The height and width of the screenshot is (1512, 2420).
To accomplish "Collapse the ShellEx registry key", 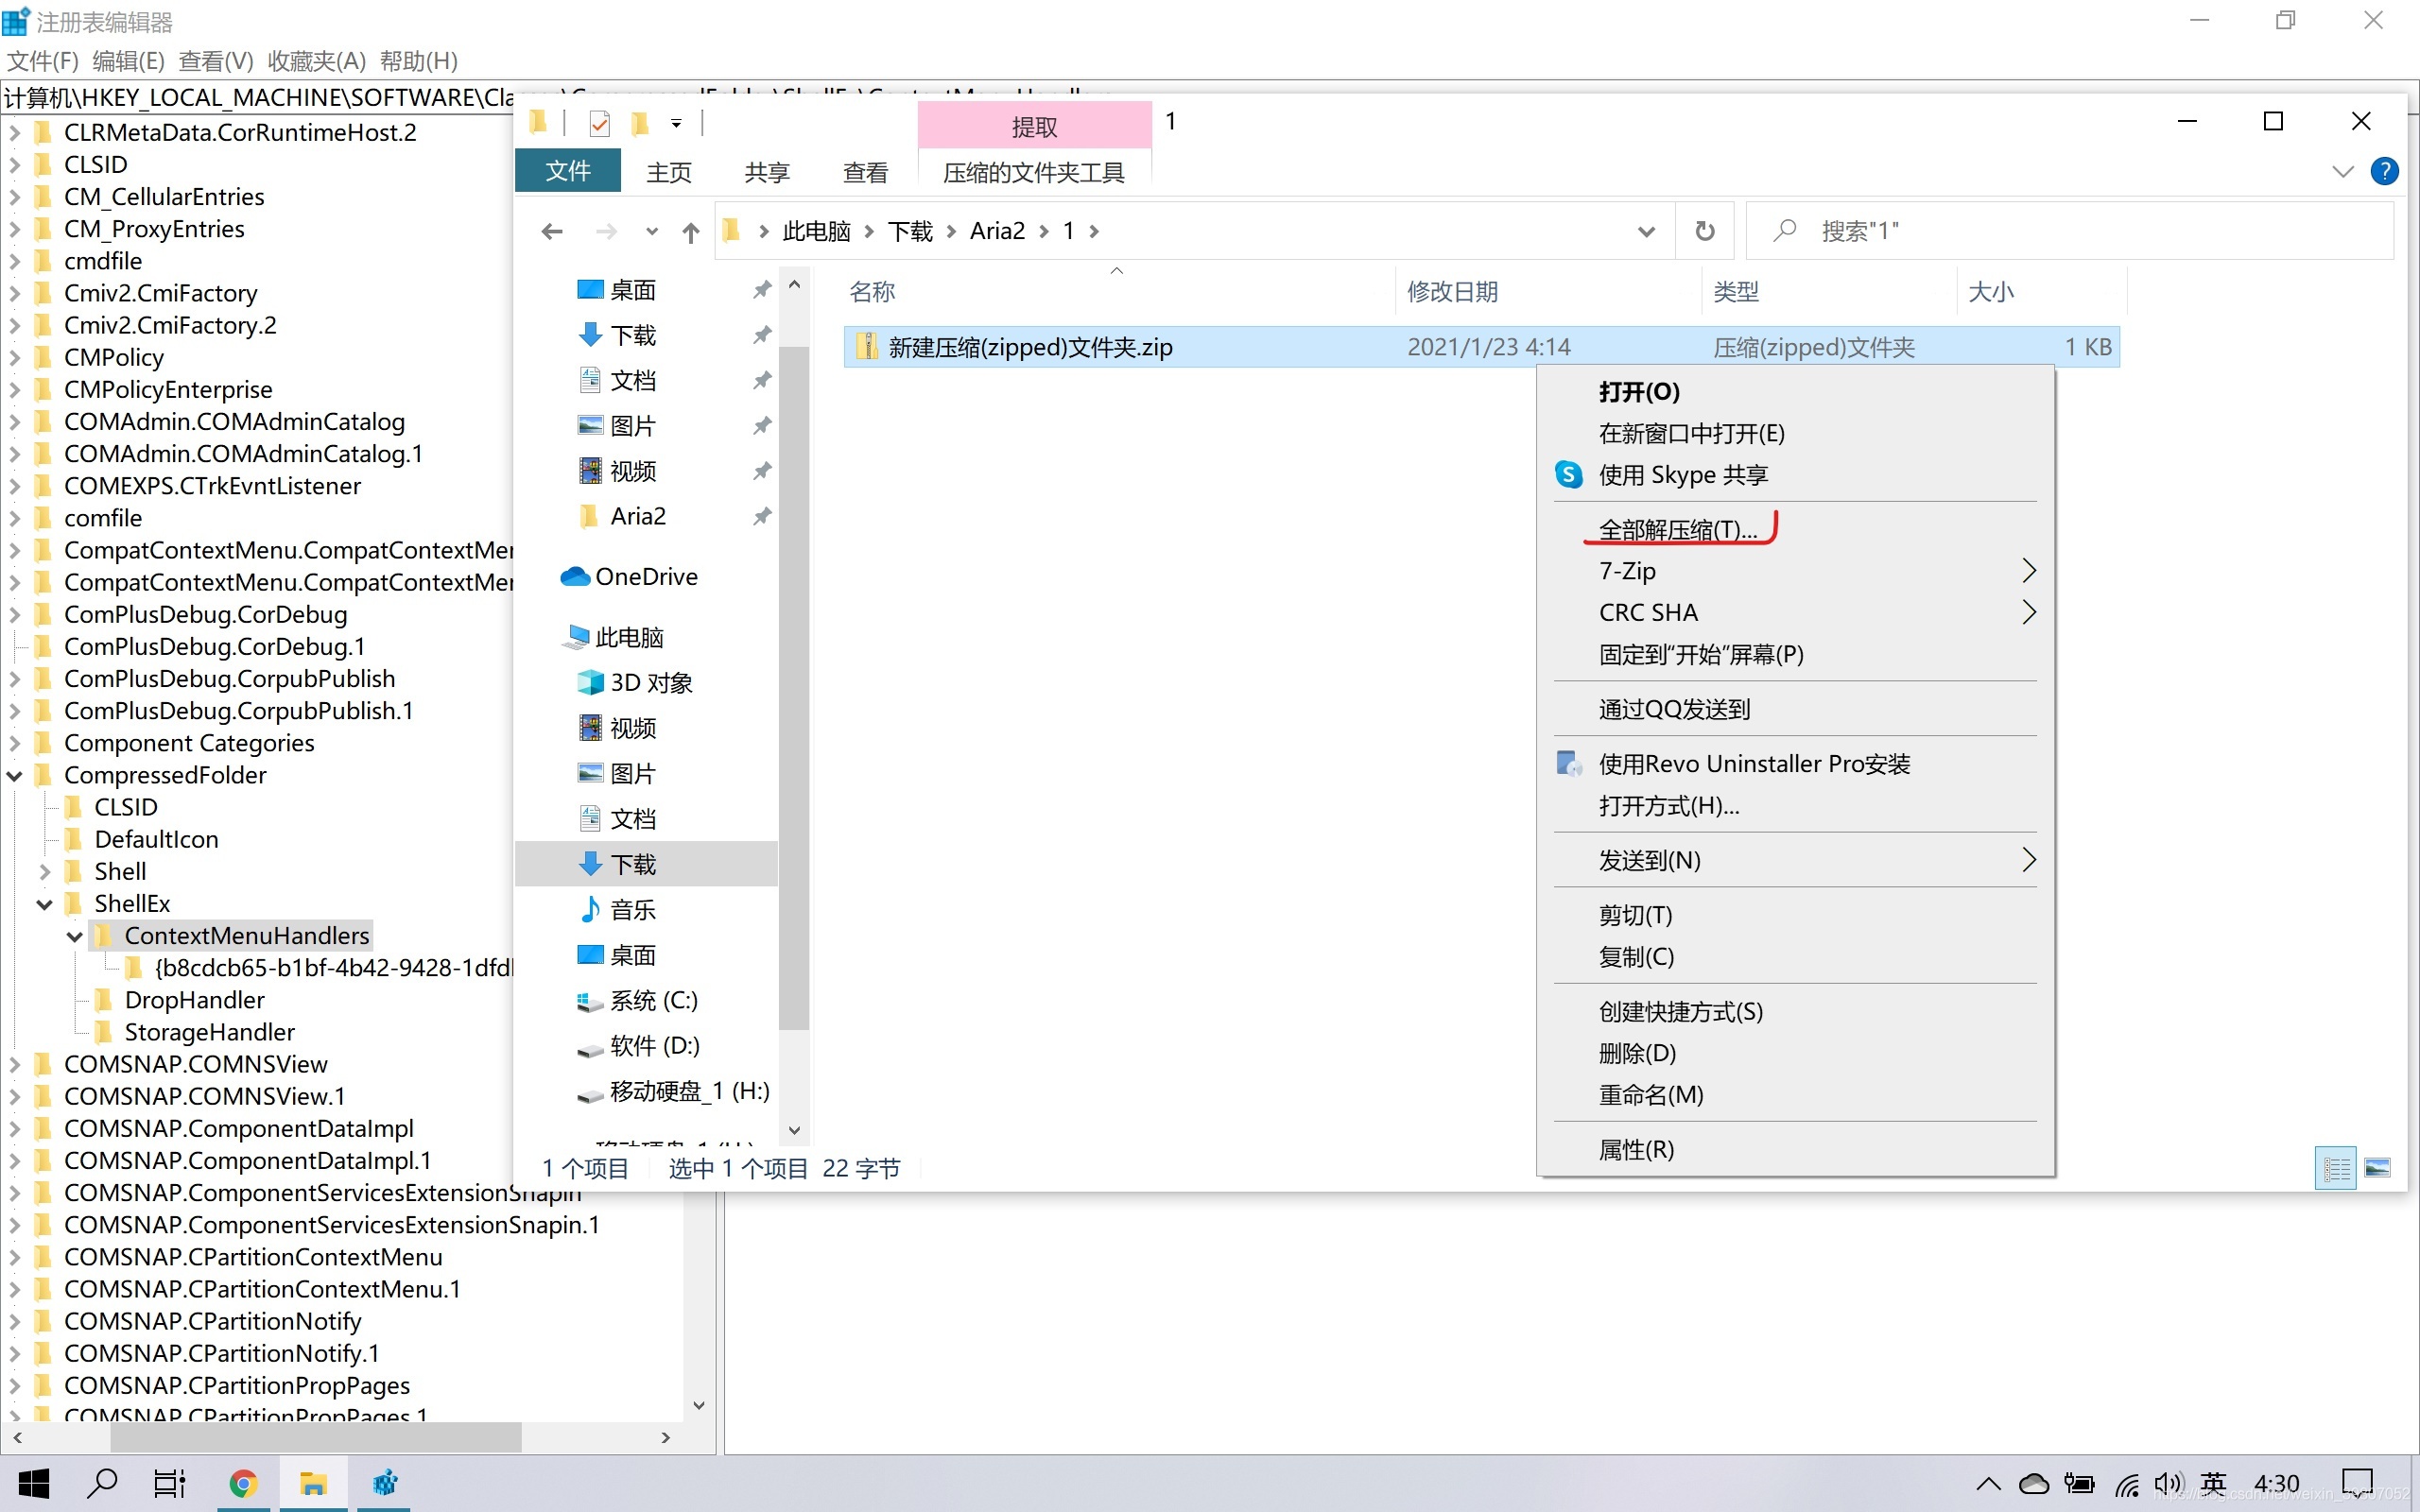I will (45, 904).
